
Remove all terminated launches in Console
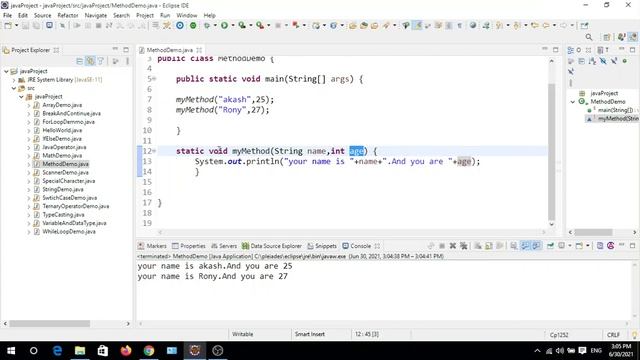point(463,246)
